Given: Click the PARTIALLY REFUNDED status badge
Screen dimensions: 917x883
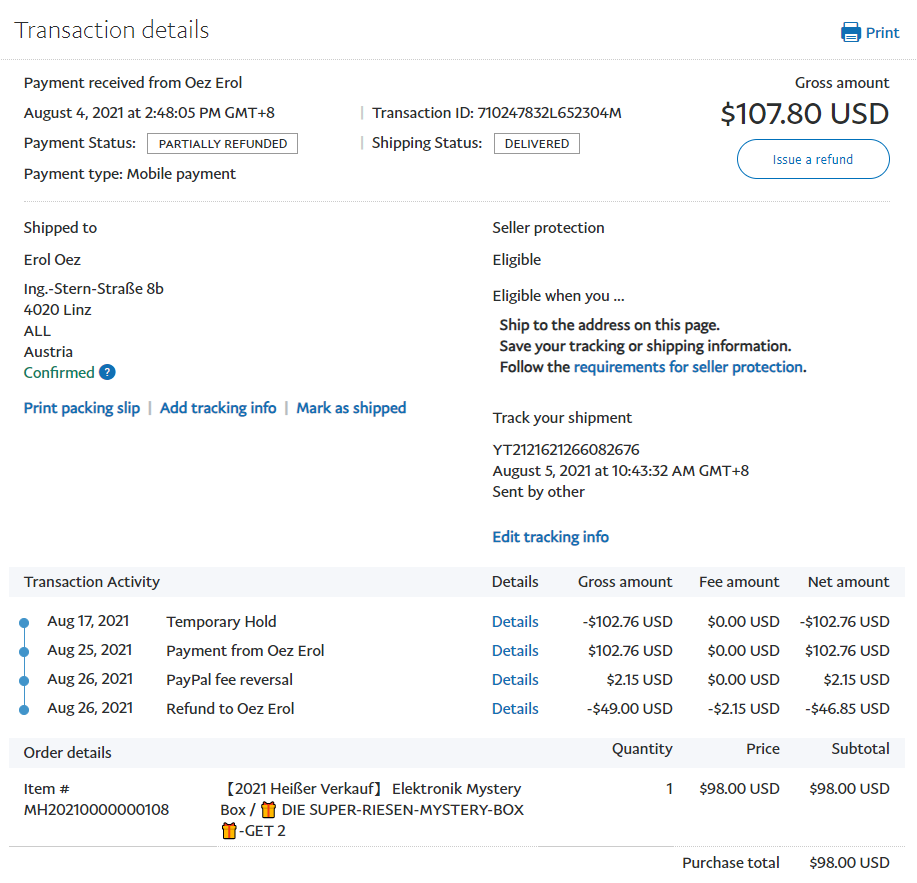Looking at the screenshot, I should 222,144.
